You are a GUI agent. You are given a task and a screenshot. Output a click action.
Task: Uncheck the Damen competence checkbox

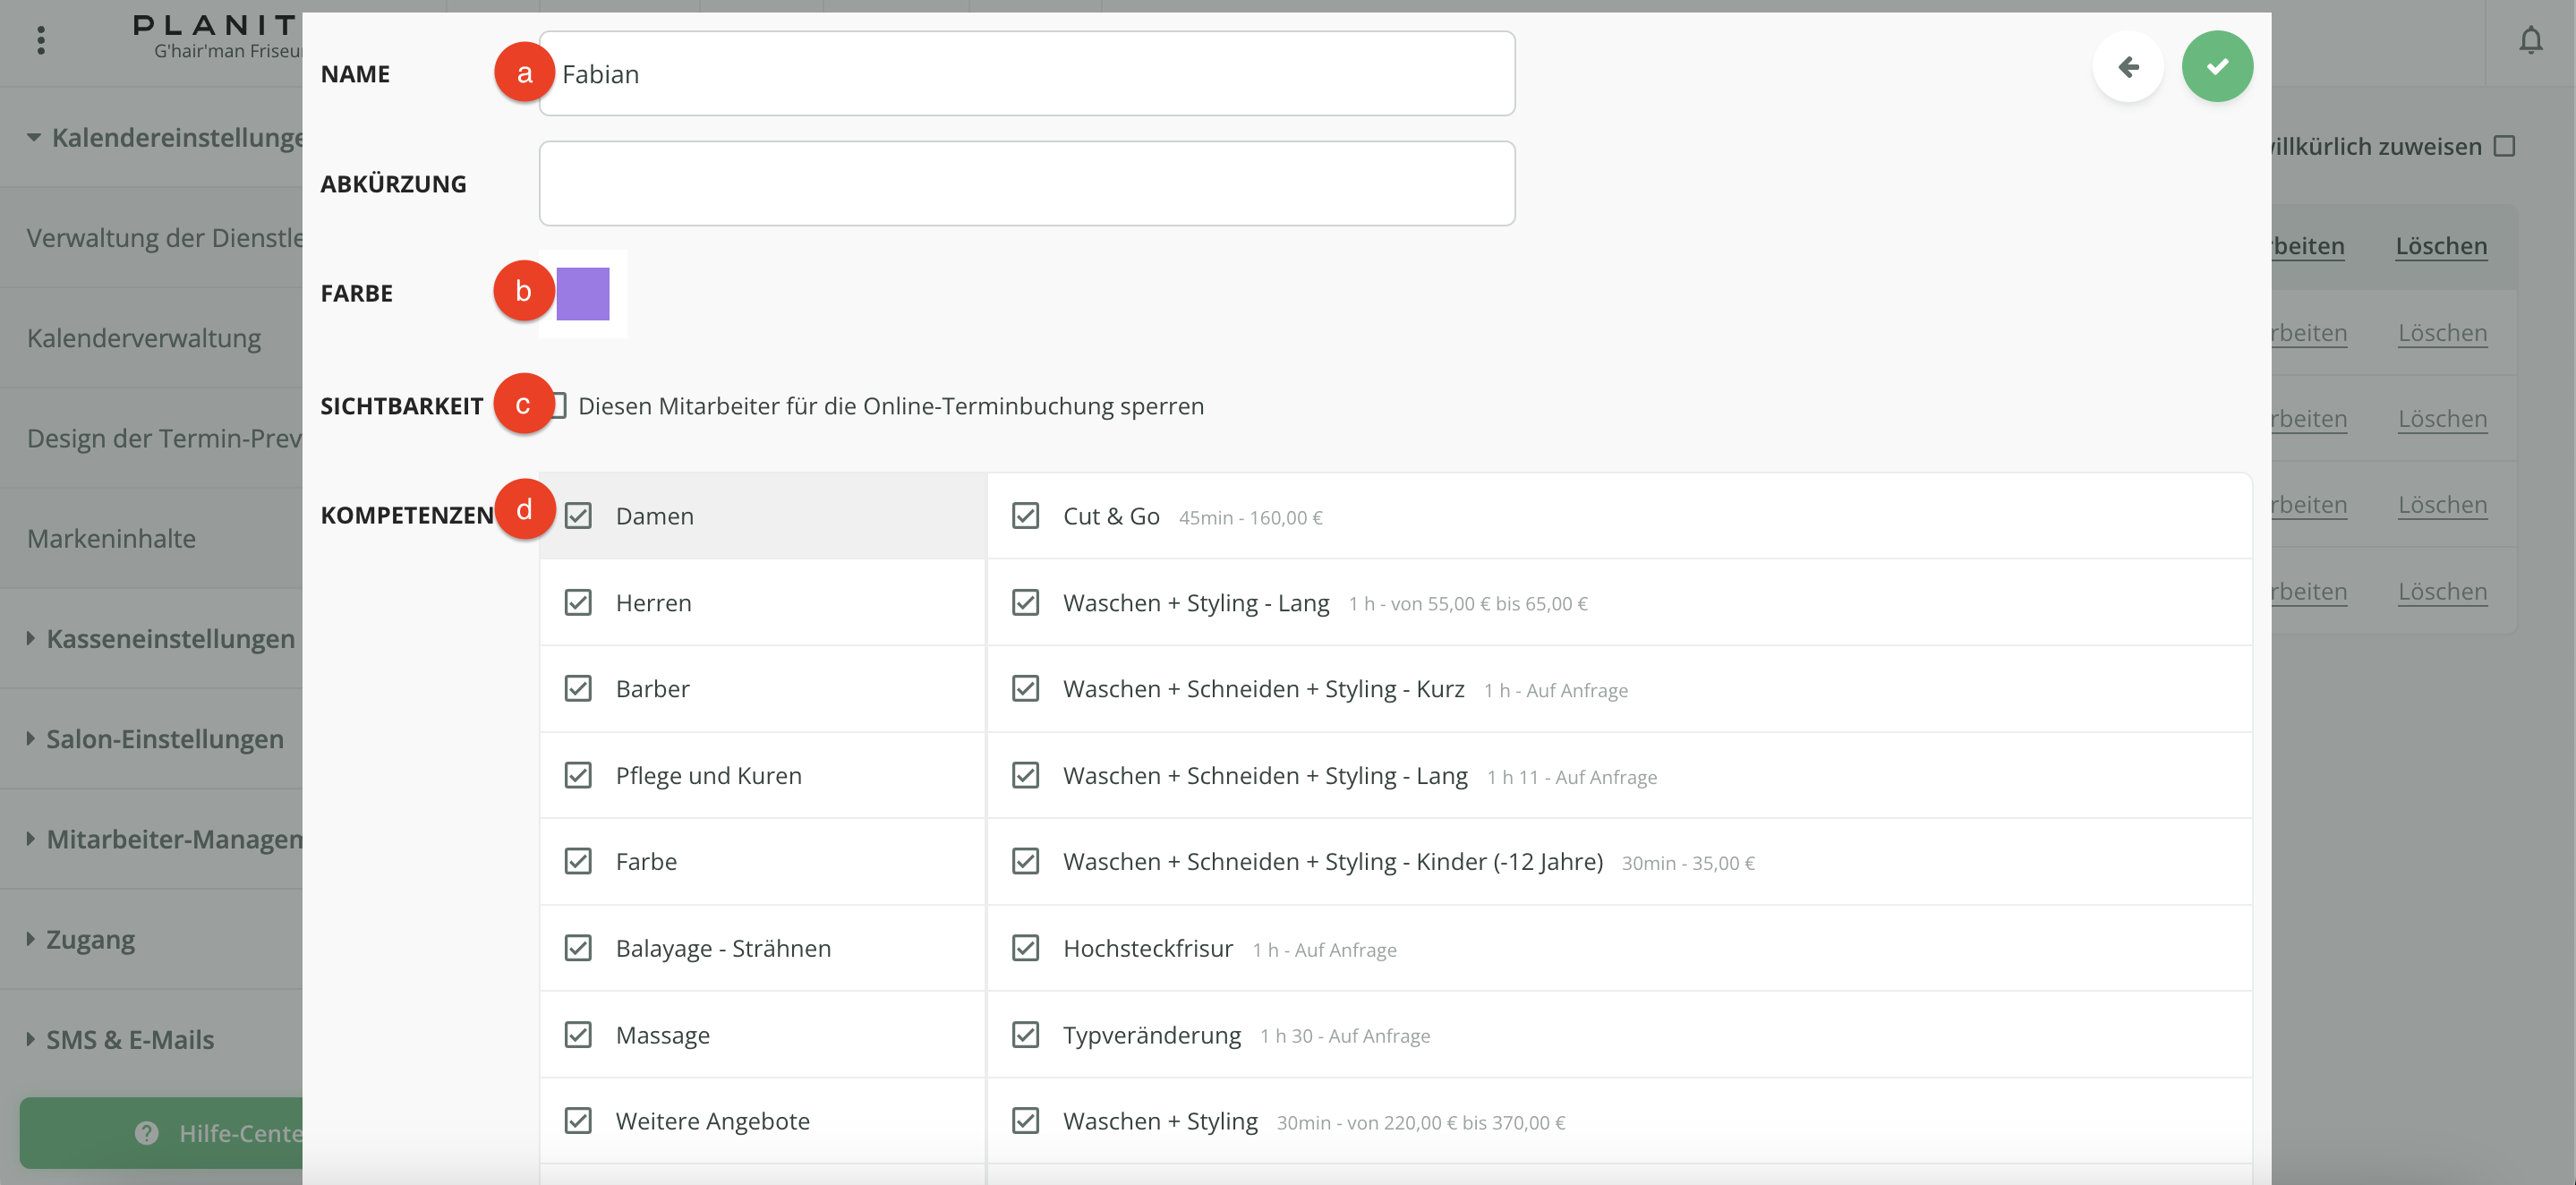(578, 516)
